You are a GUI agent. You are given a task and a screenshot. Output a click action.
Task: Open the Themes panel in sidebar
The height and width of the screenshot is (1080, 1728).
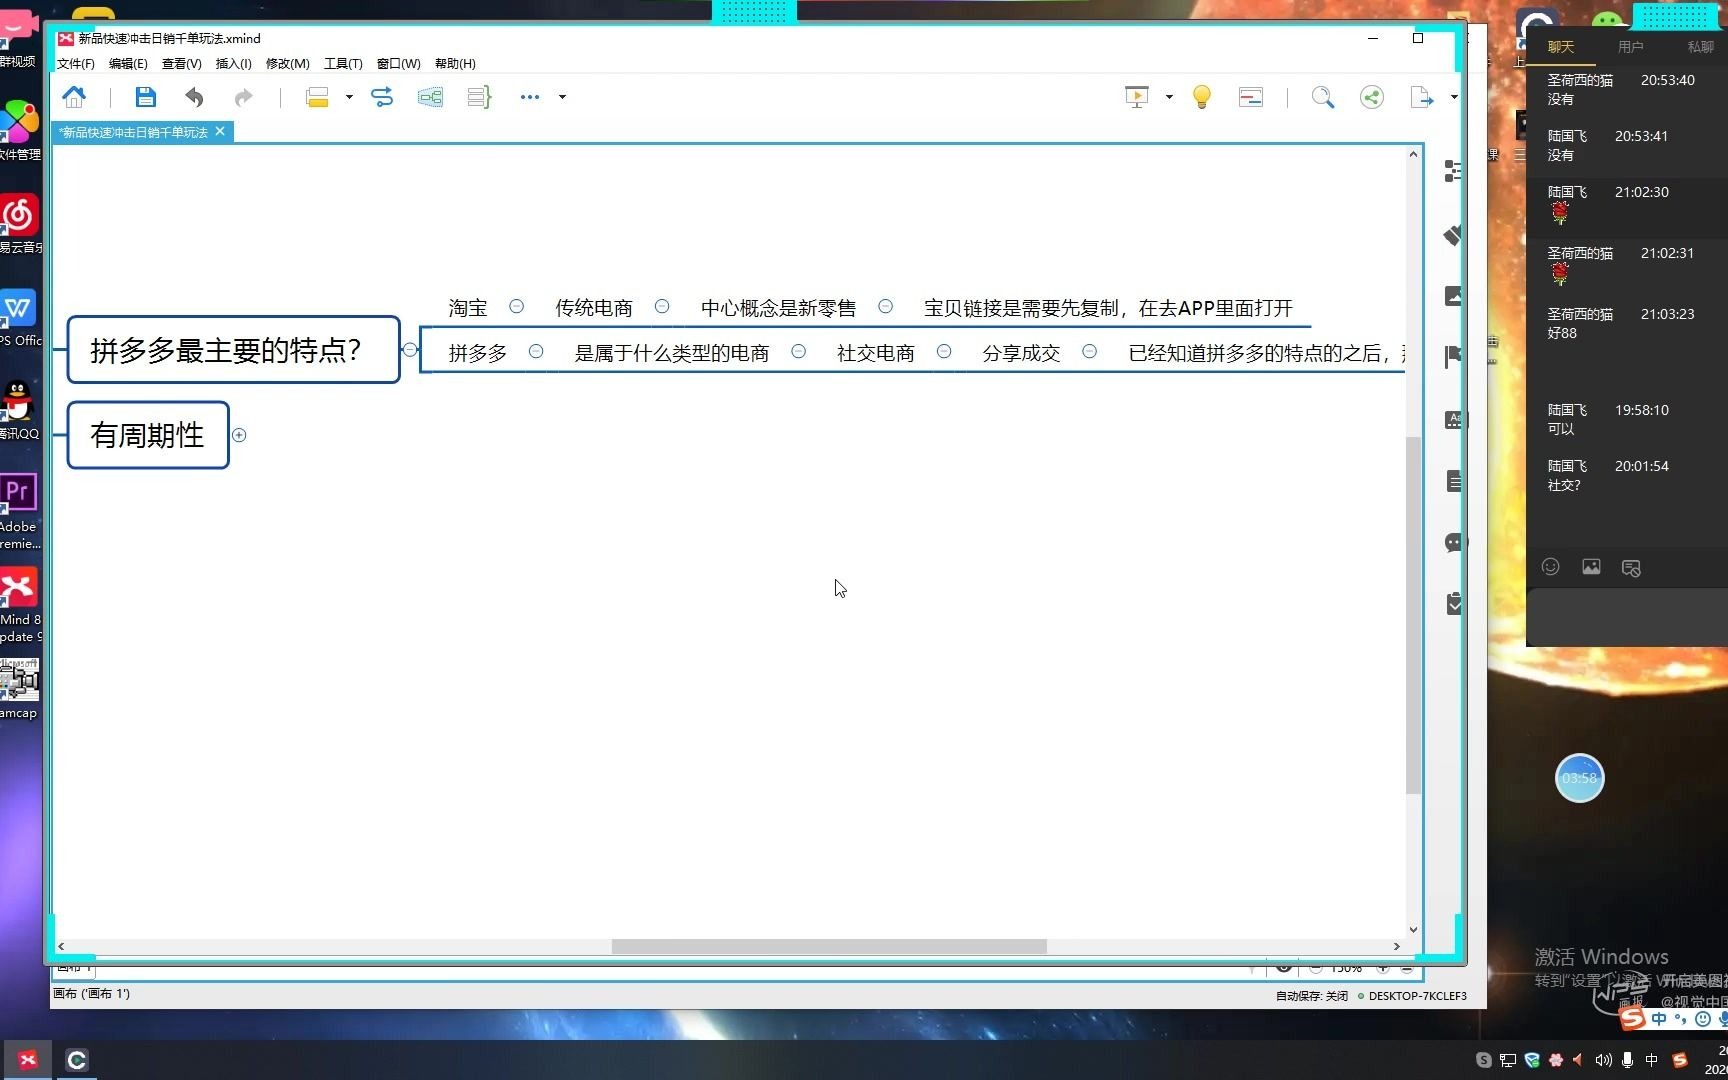[x=1453, y=420]
